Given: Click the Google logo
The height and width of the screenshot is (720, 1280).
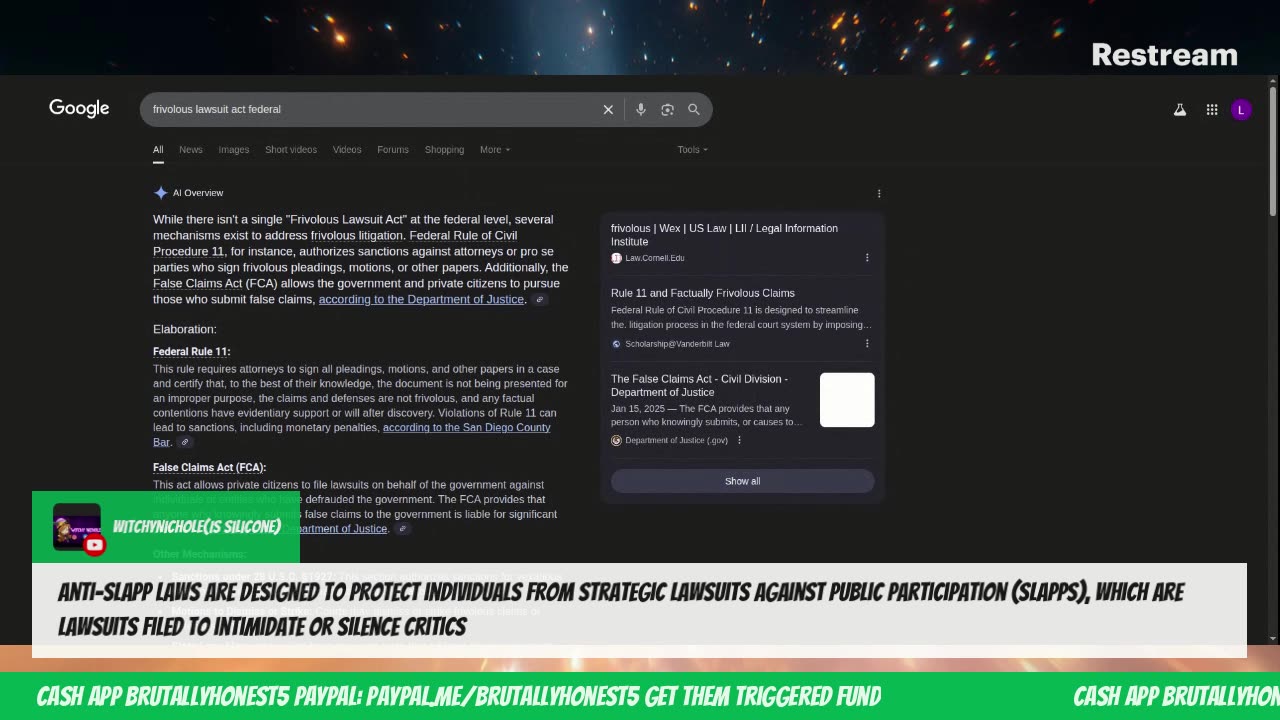Looking at the screenshot, I should pyautogui.click(x=79, y=109).
